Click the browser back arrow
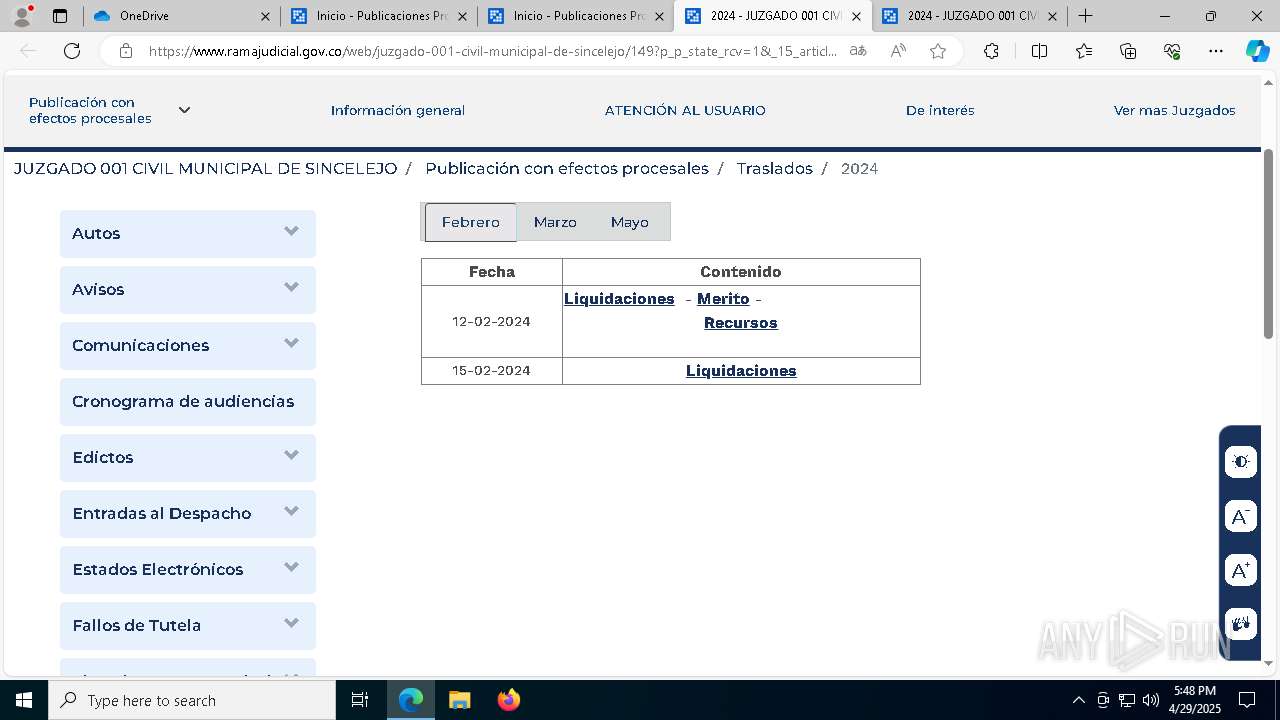This screenshot has height=720, width=1280. pos(28,51)
